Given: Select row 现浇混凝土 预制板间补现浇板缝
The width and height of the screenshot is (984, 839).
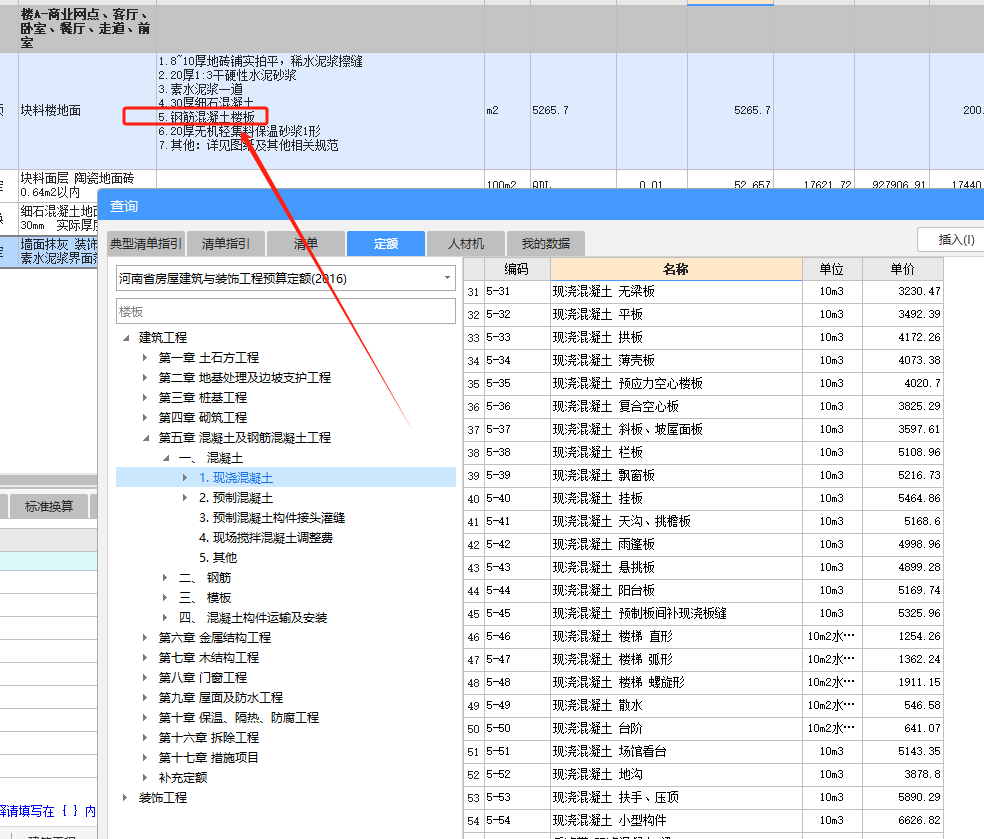Looking at the screenshot, I should (703, 614).
